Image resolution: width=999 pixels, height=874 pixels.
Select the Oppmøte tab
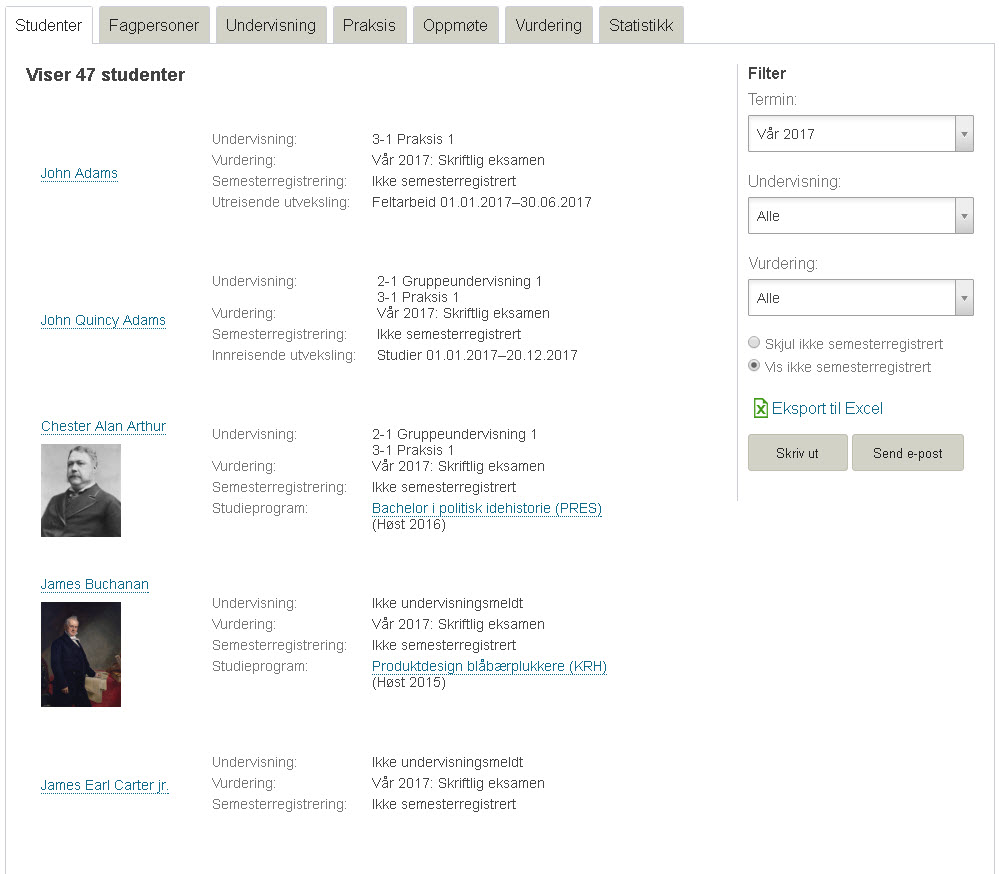(456, 25)
